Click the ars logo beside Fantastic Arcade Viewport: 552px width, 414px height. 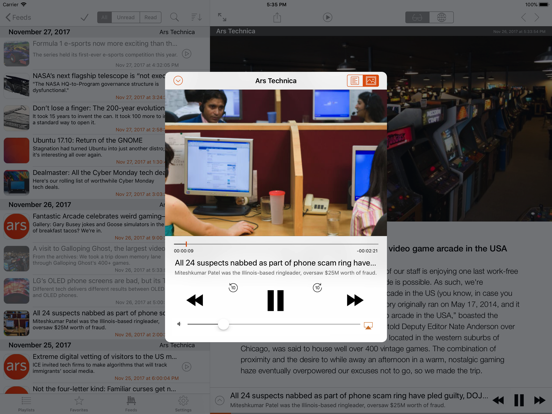17,226
